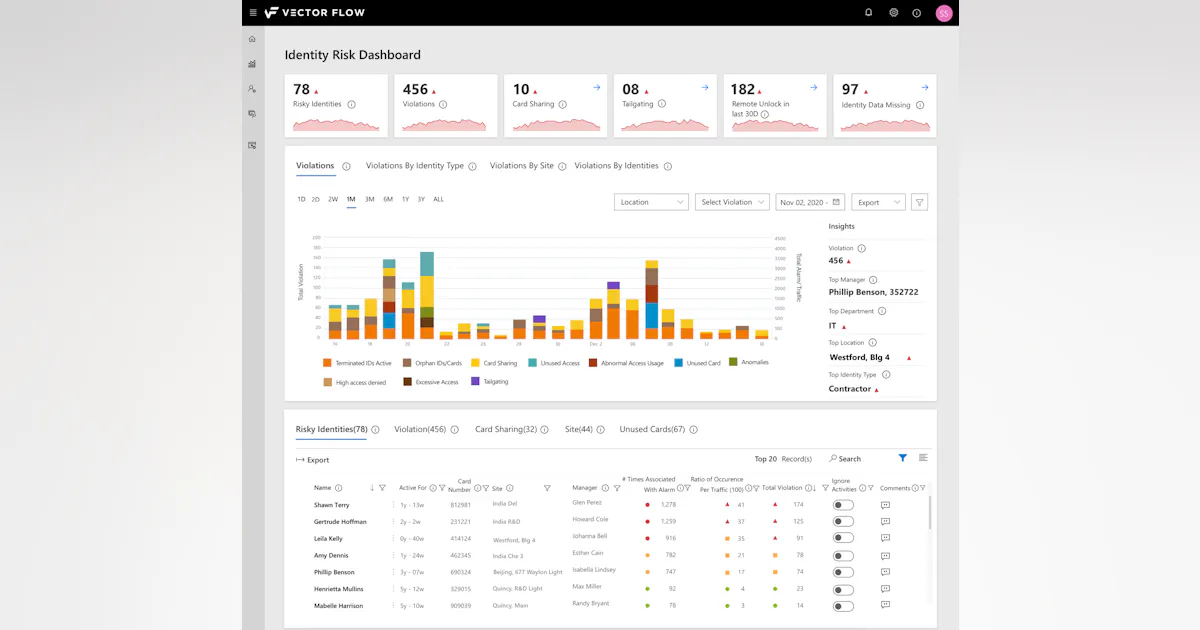Show info for Violations card
The height and width of the screenshot is (630, 1200).
coord(443,104)
